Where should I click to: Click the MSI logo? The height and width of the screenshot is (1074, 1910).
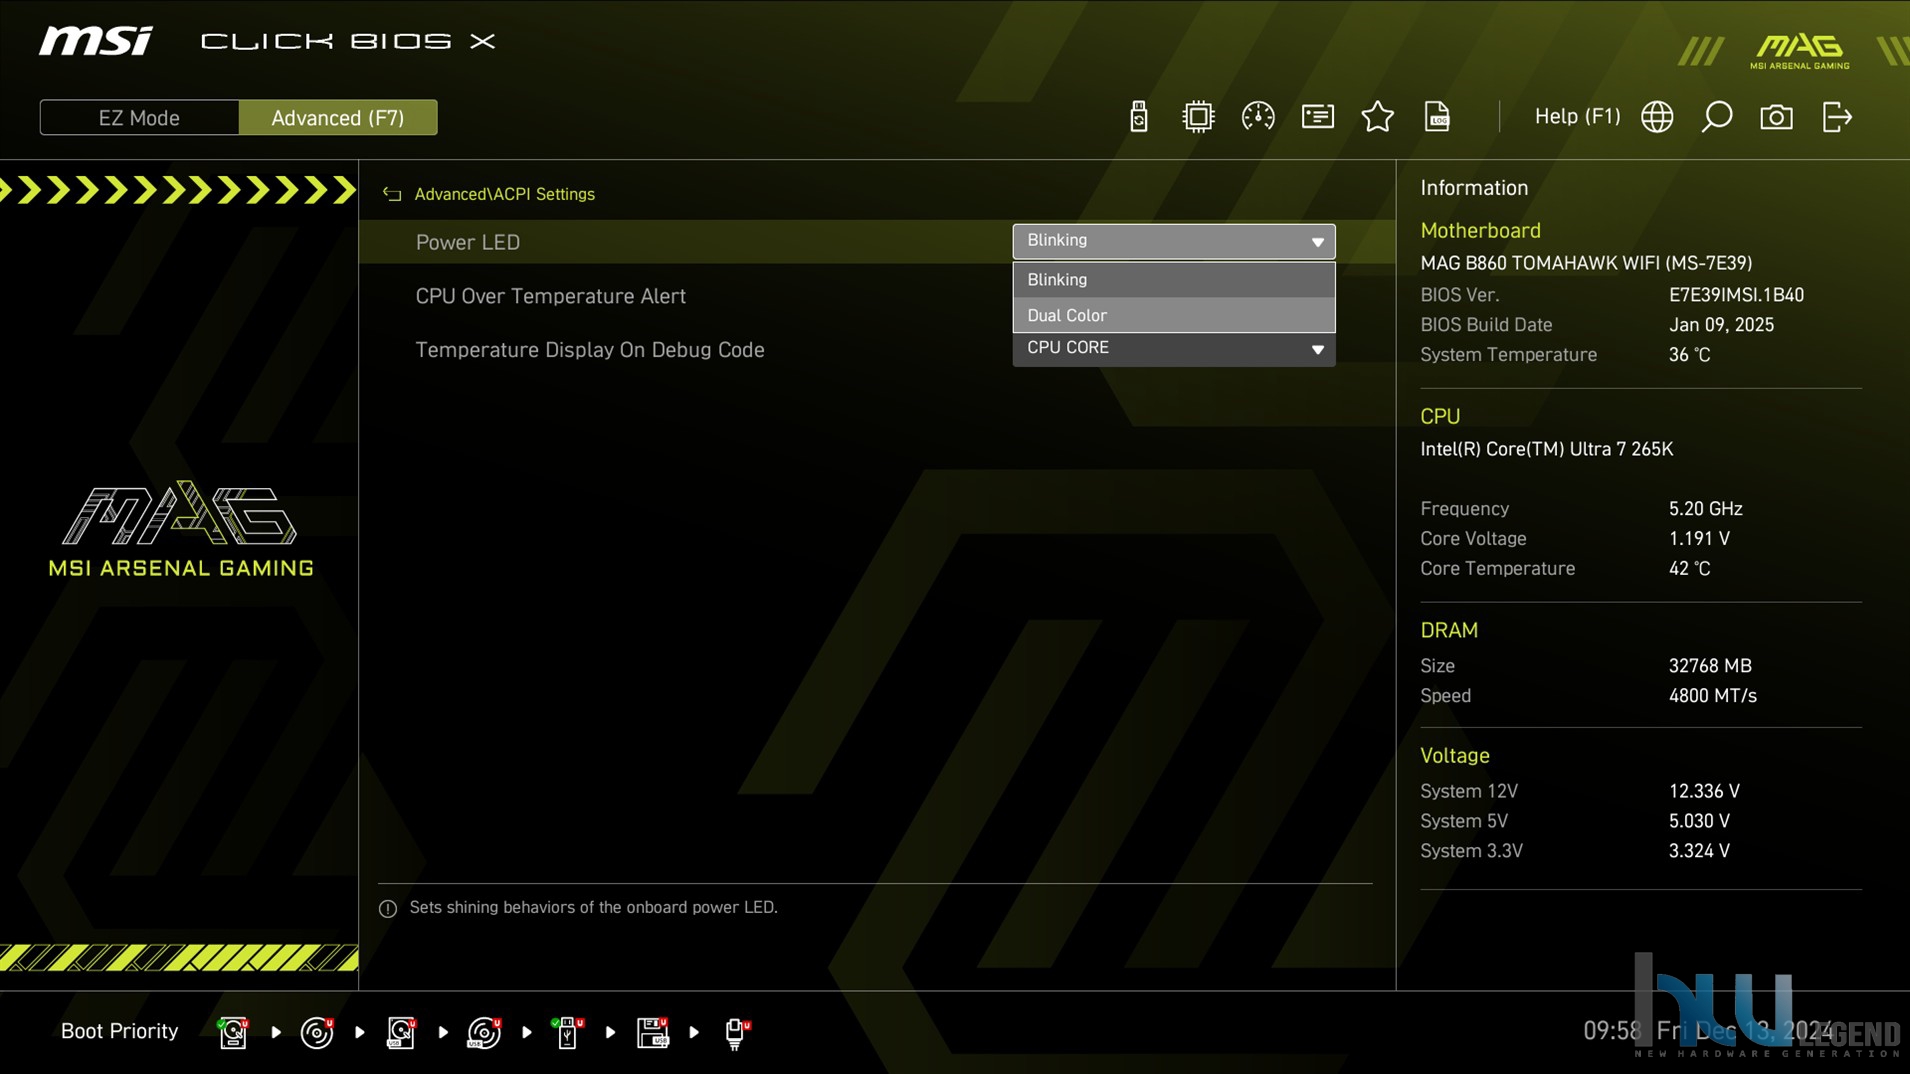click(x=96, y=41)
